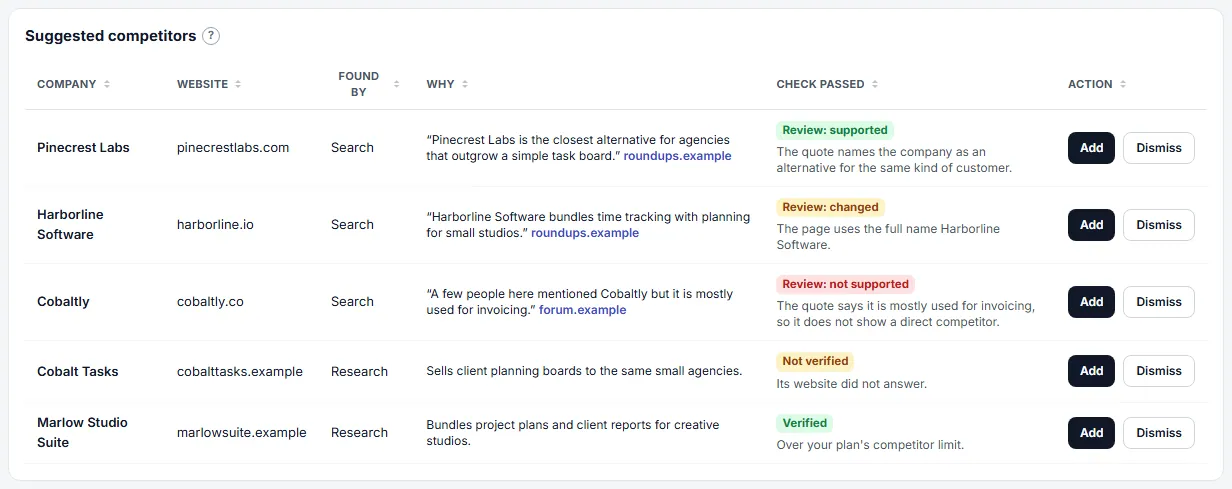Select the Marlow Studio Suite company name
This screenshot has height=489, width=1232.
point(82,433)
